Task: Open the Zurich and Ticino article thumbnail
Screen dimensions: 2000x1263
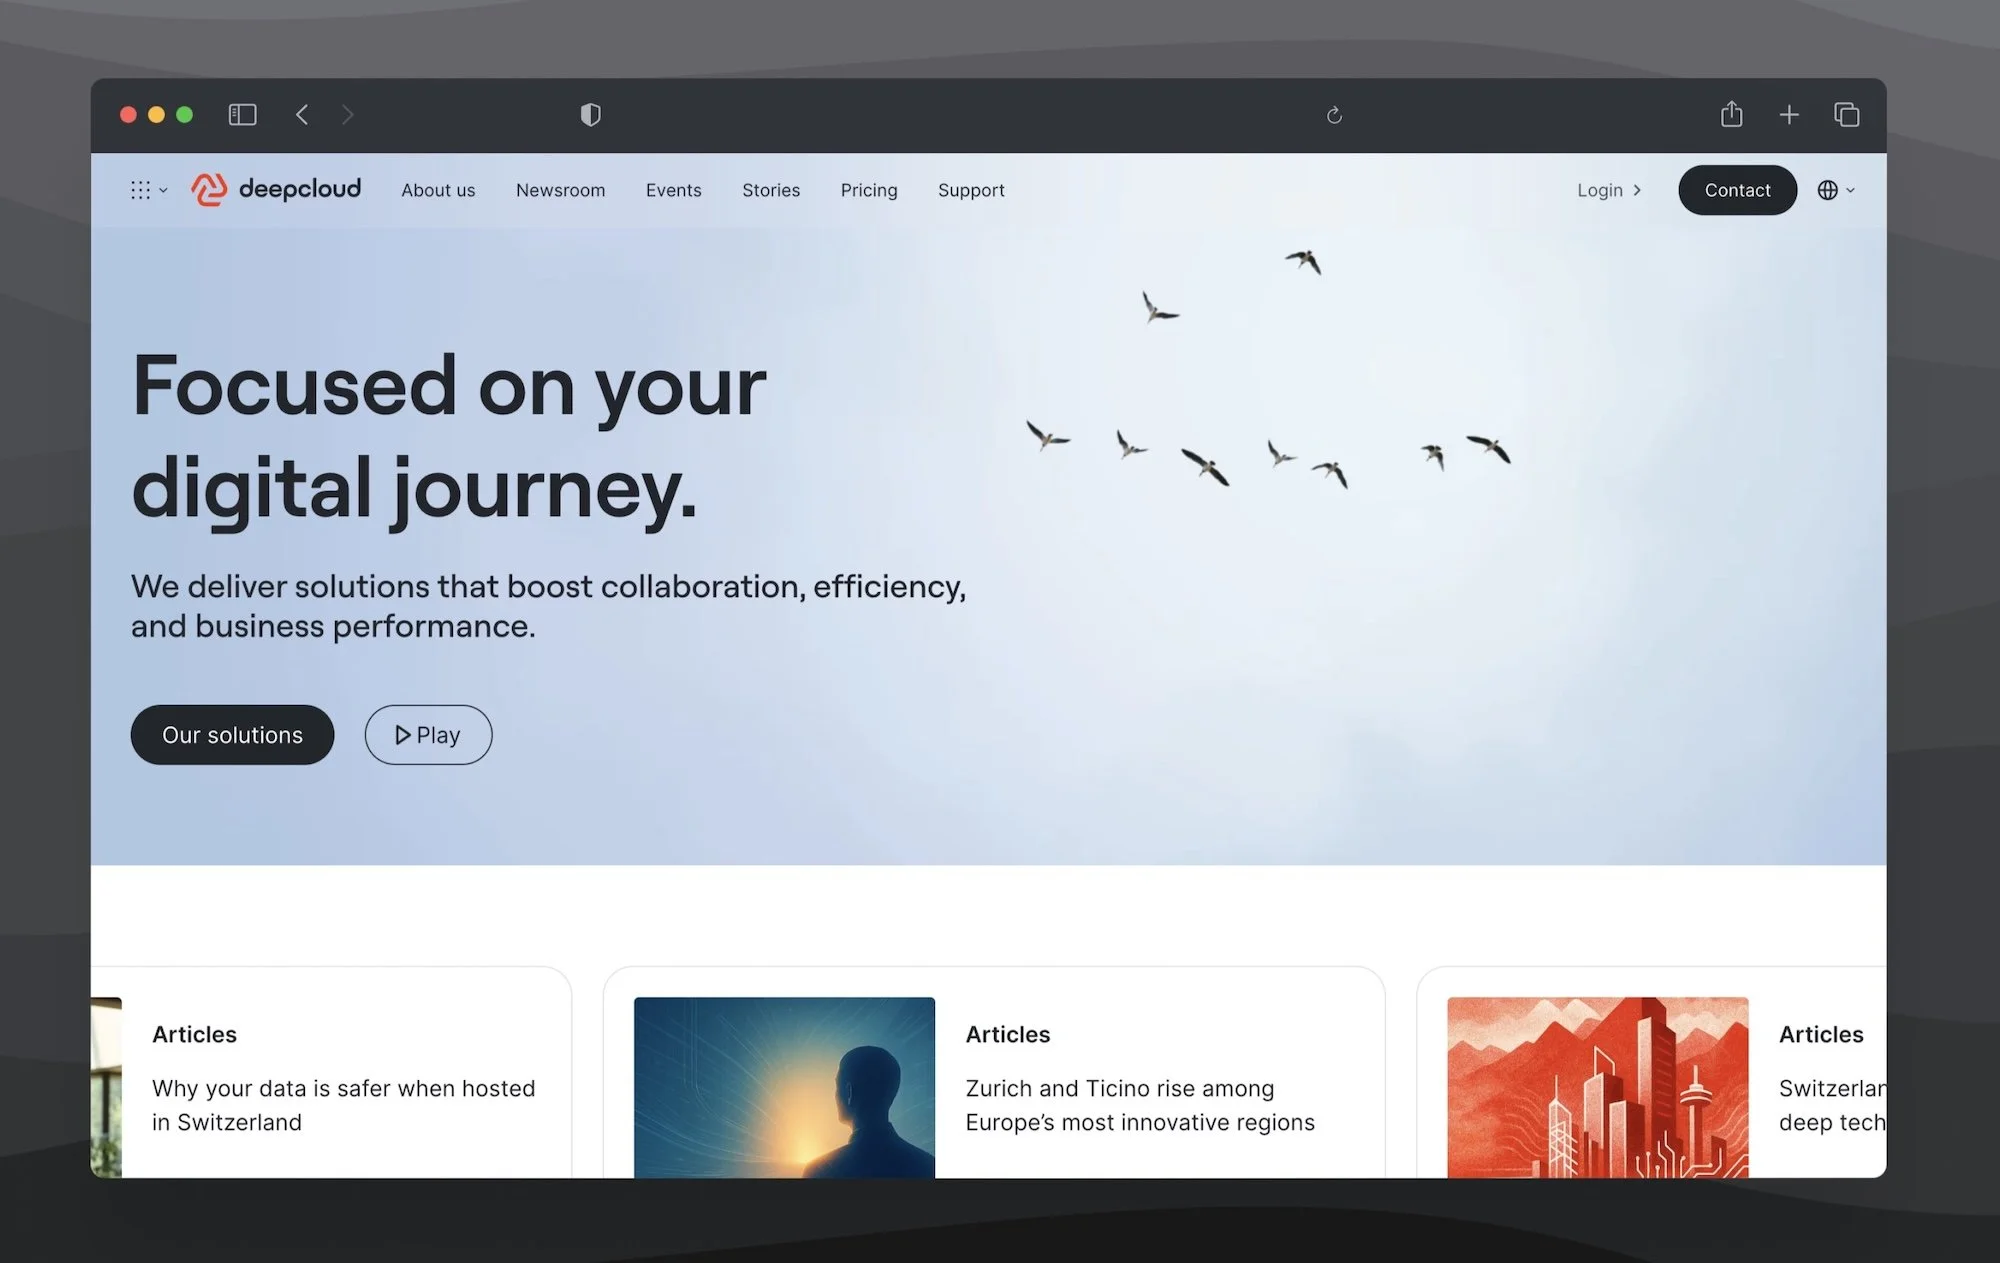Action: [784, 1086]
